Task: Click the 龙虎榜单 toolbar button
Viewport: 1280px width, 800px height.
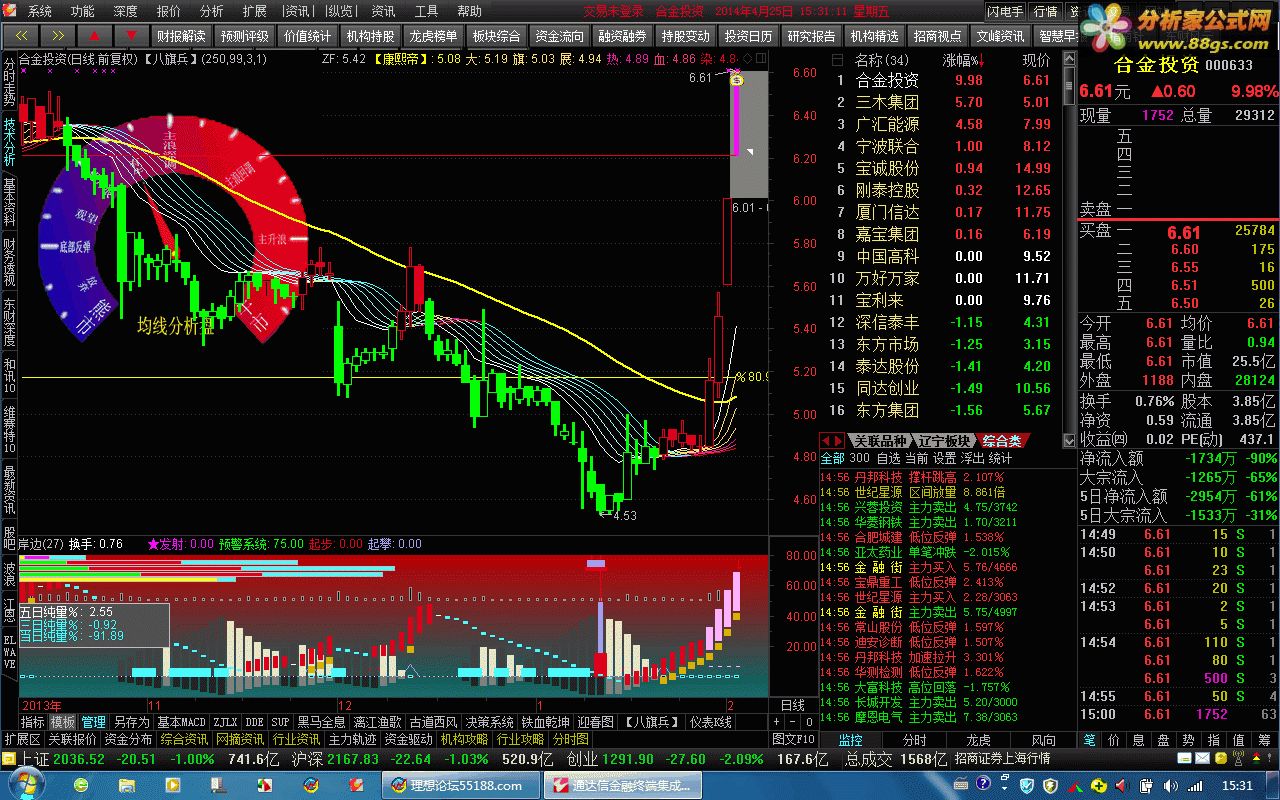Action: (x=433, y=35)
